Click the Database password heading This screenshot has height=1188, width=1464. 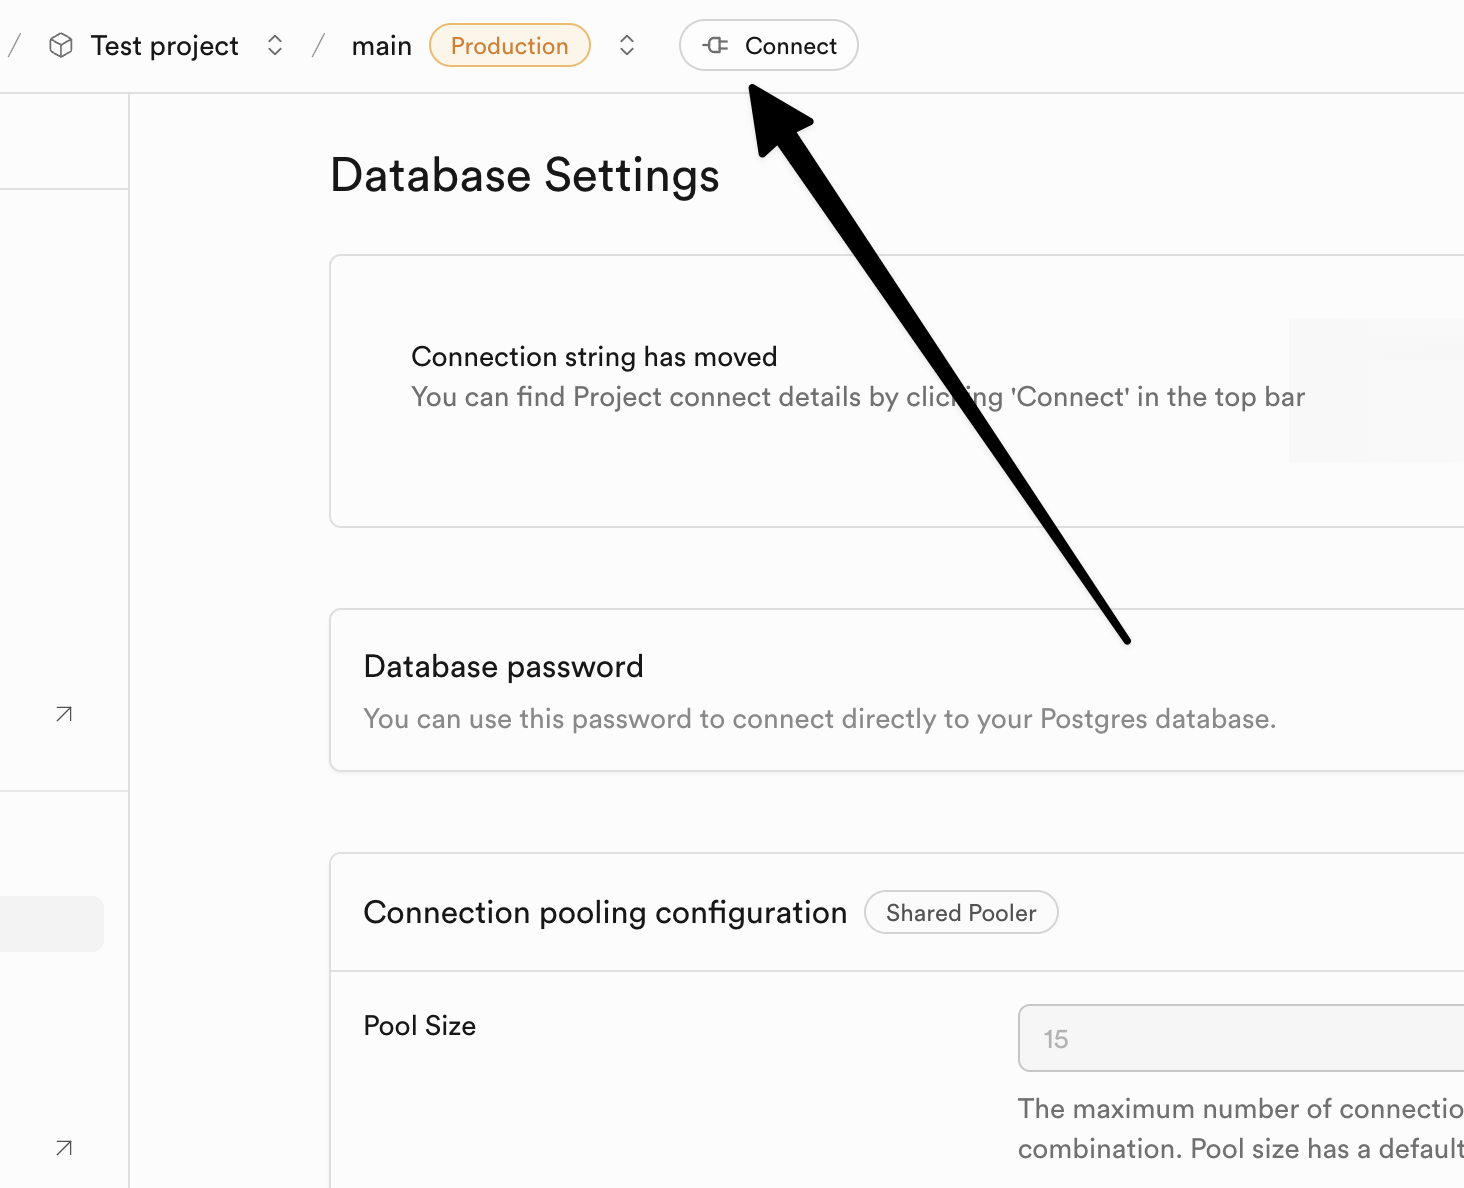[x=503, y=667]
